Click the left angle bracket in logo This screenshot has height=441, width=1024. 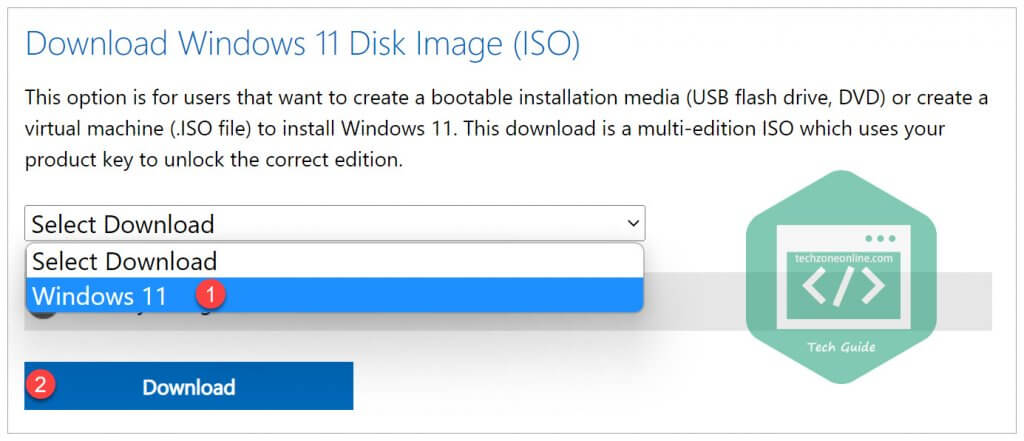(814, 286)
